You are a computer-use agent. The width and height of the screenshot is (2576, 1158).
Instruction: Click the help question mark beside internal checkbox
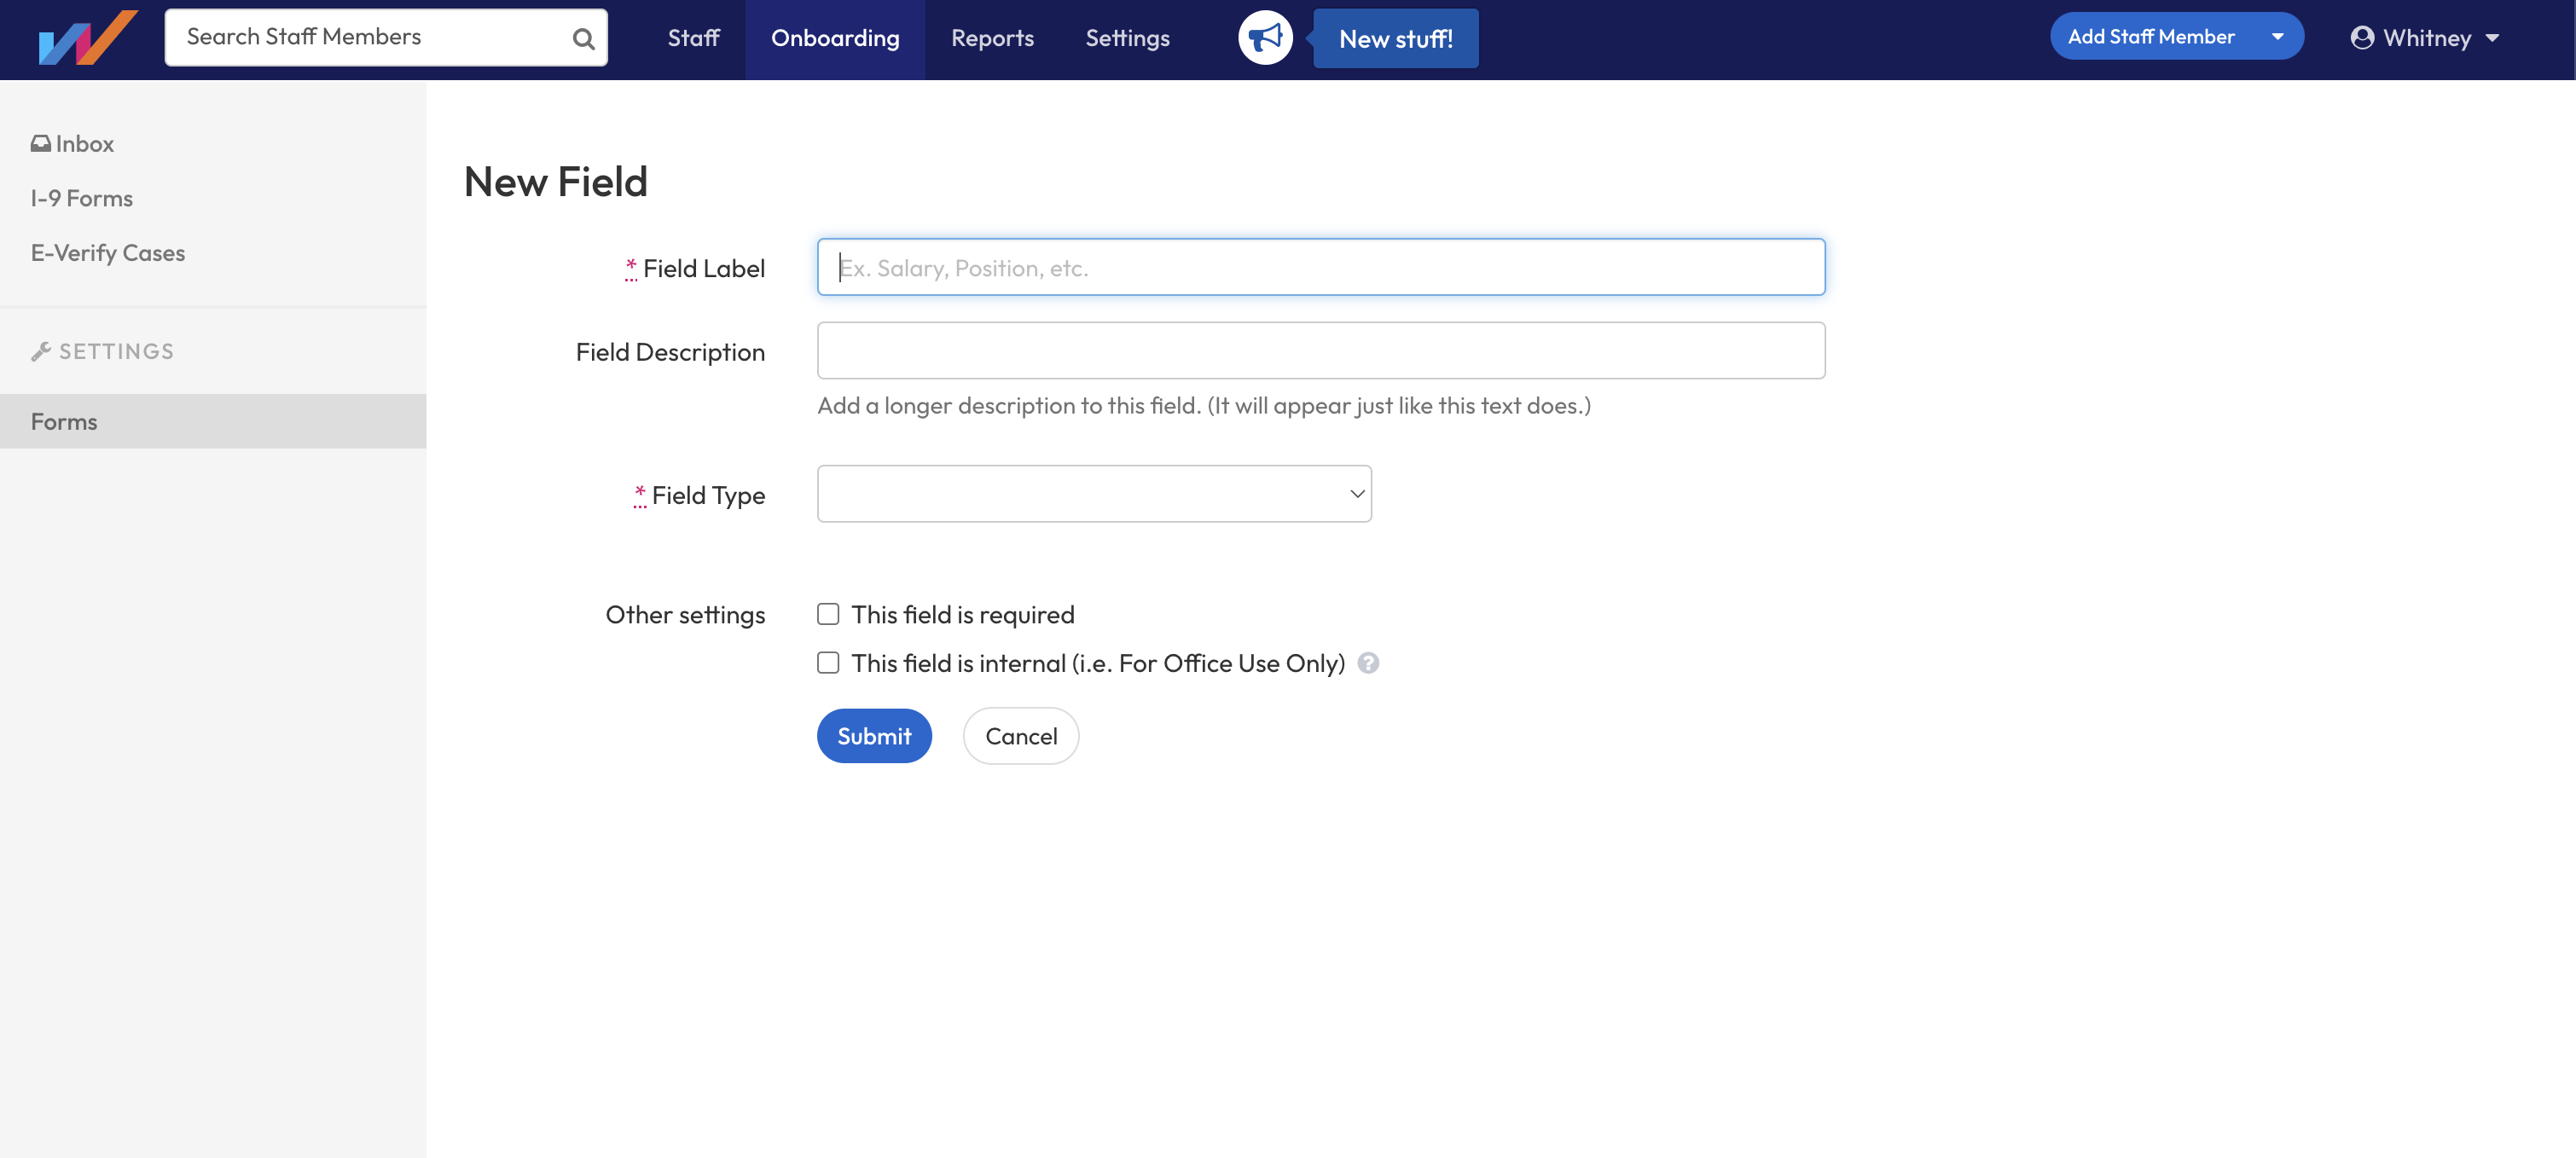click(x=1369, y=663)
